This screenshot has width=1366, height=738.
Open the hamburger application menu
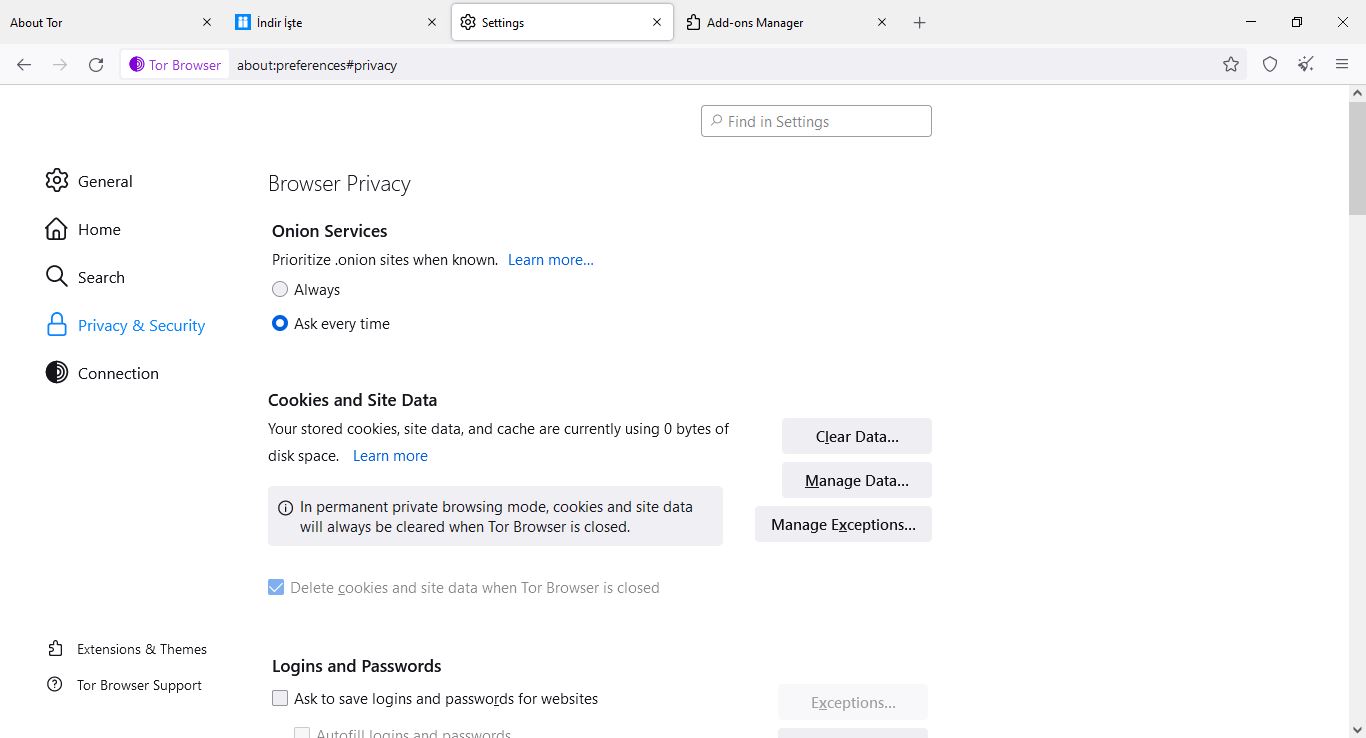click(1342, 65)
